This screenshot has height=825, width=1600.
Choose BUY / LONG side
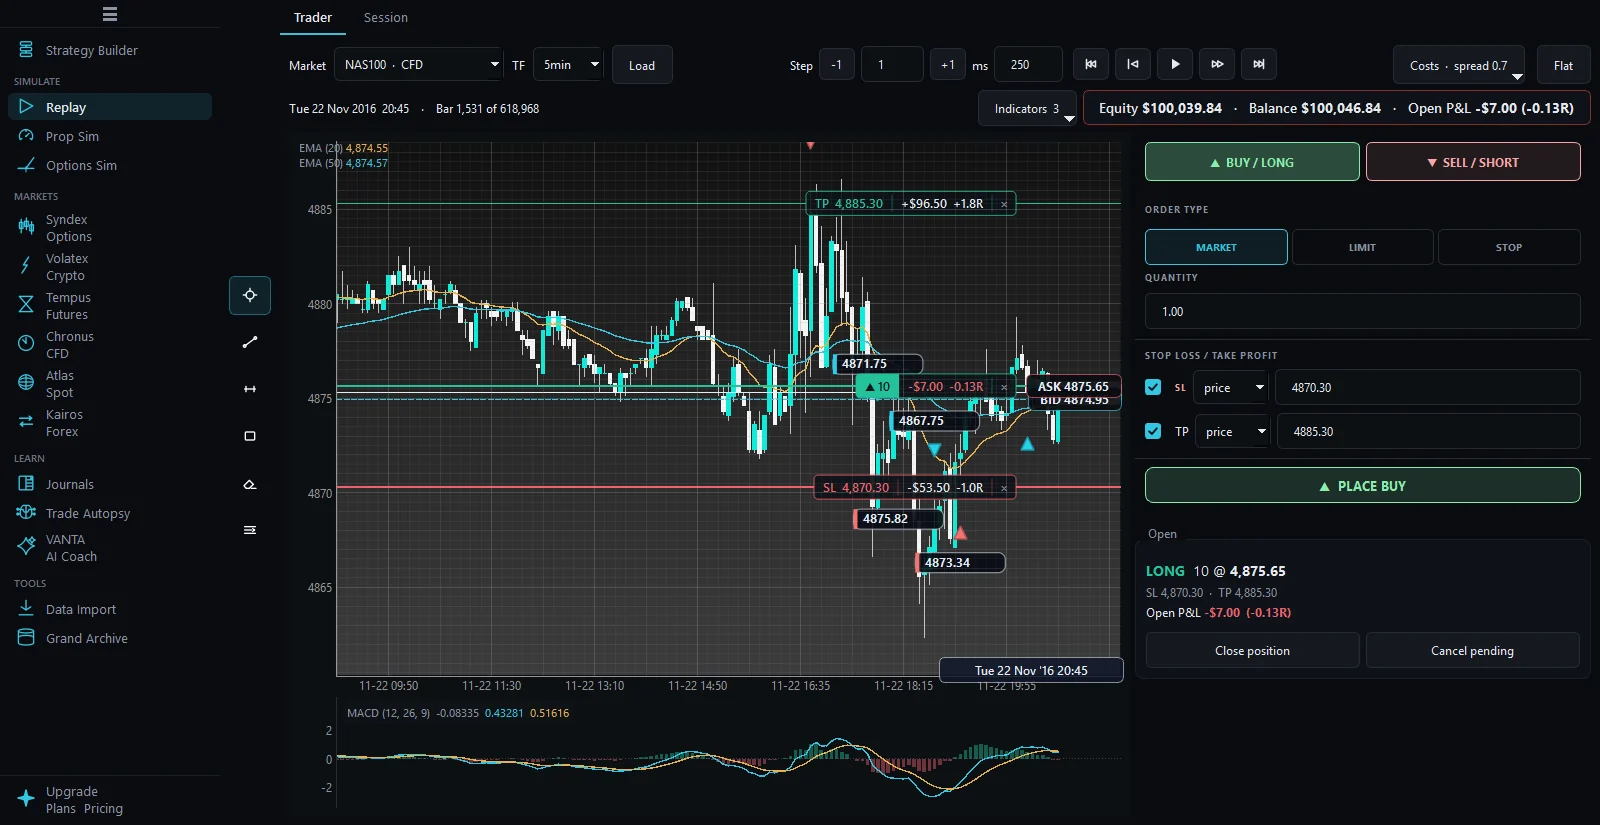pyautogui.click(x=1252, y=162)
